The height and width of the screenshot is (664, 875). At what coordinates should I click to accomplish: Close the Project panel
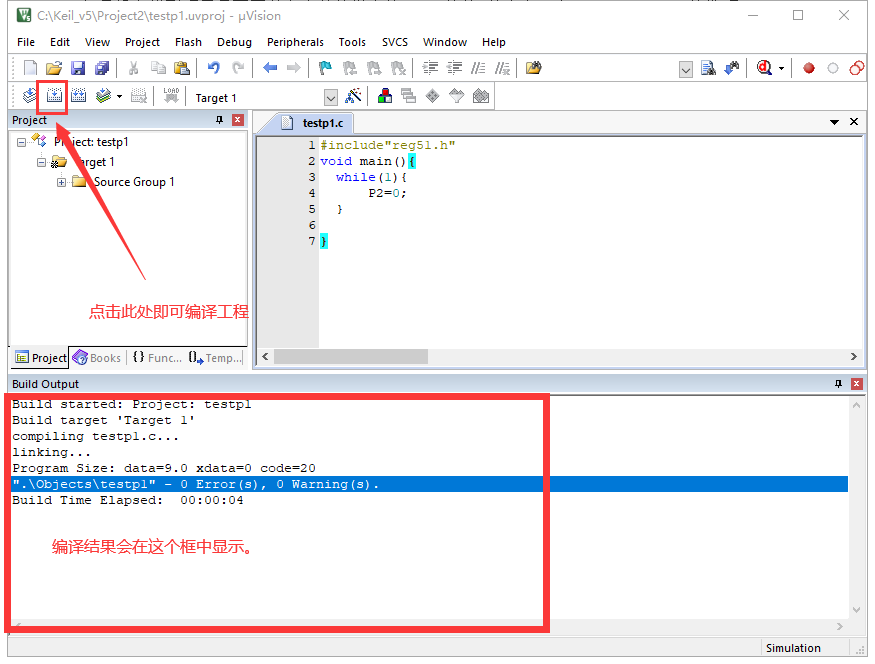click(238, 120)
